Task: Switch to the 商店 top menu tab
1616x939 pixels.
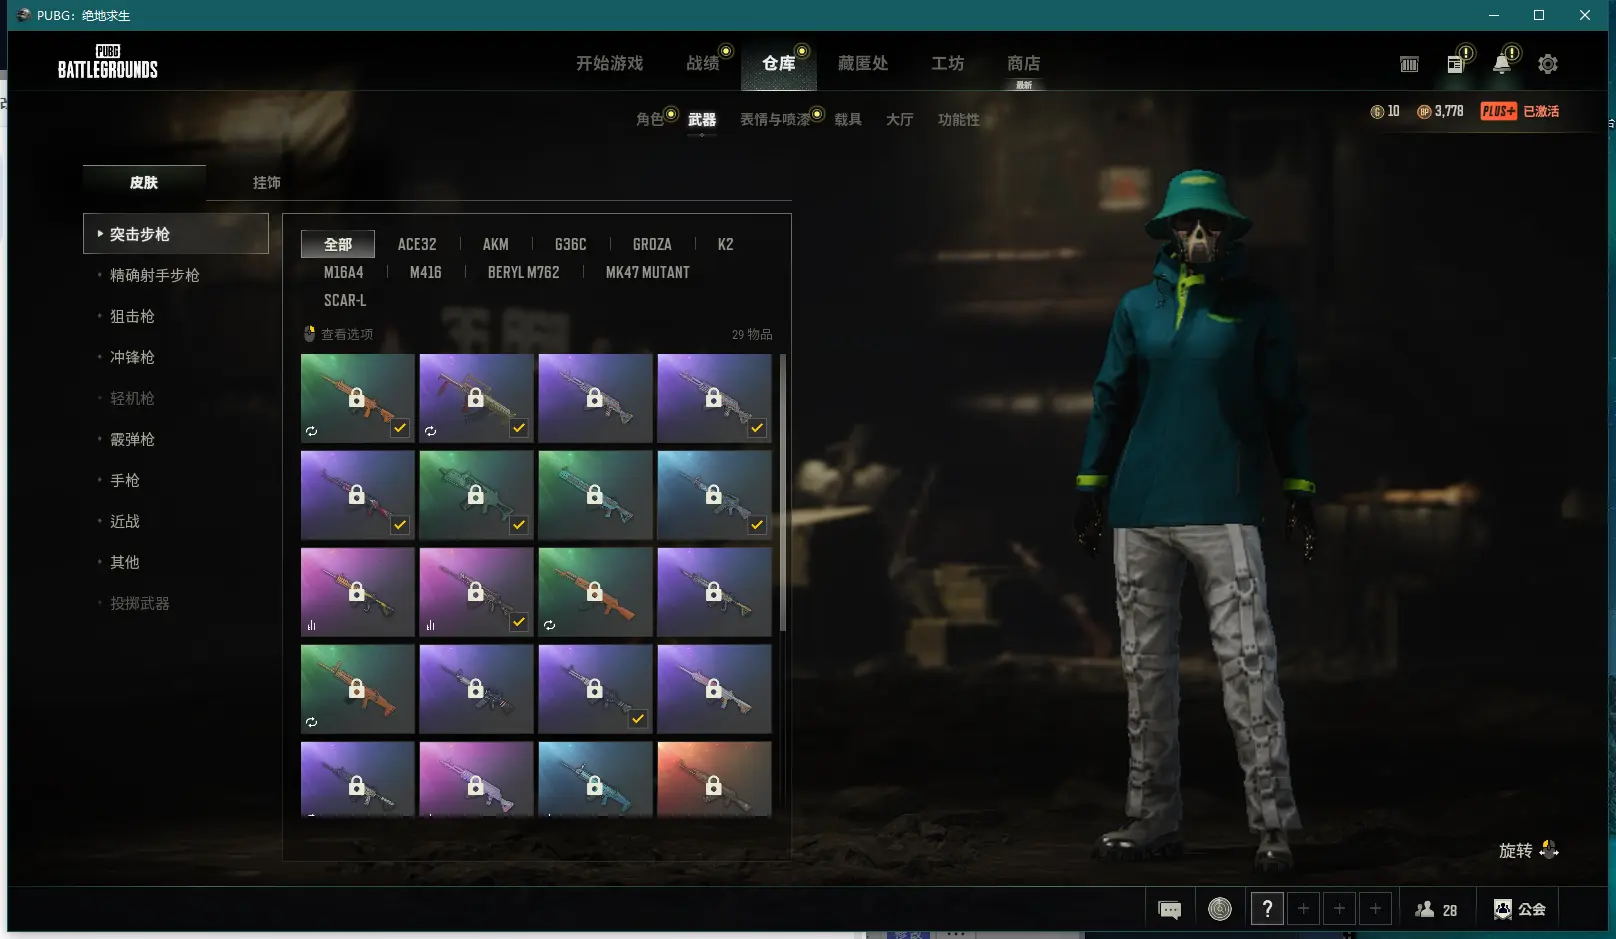Action: [x=1023, y=63]
